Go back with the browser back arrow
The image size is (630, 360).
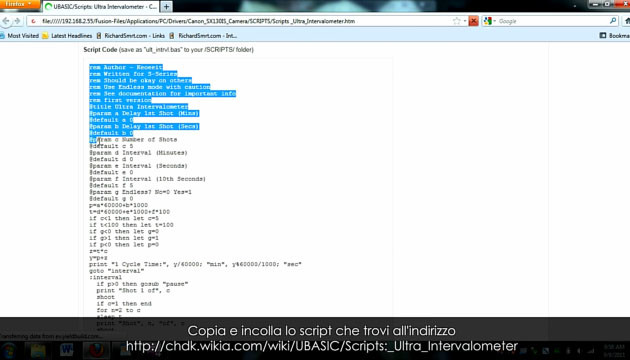(x=6, y=21)
